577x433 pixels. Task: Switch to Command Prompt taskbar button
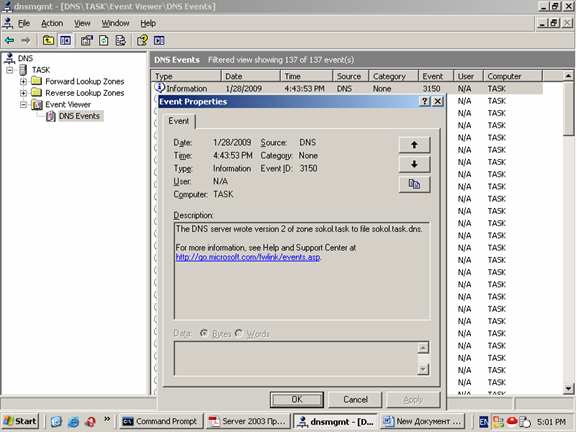[161, 421]
